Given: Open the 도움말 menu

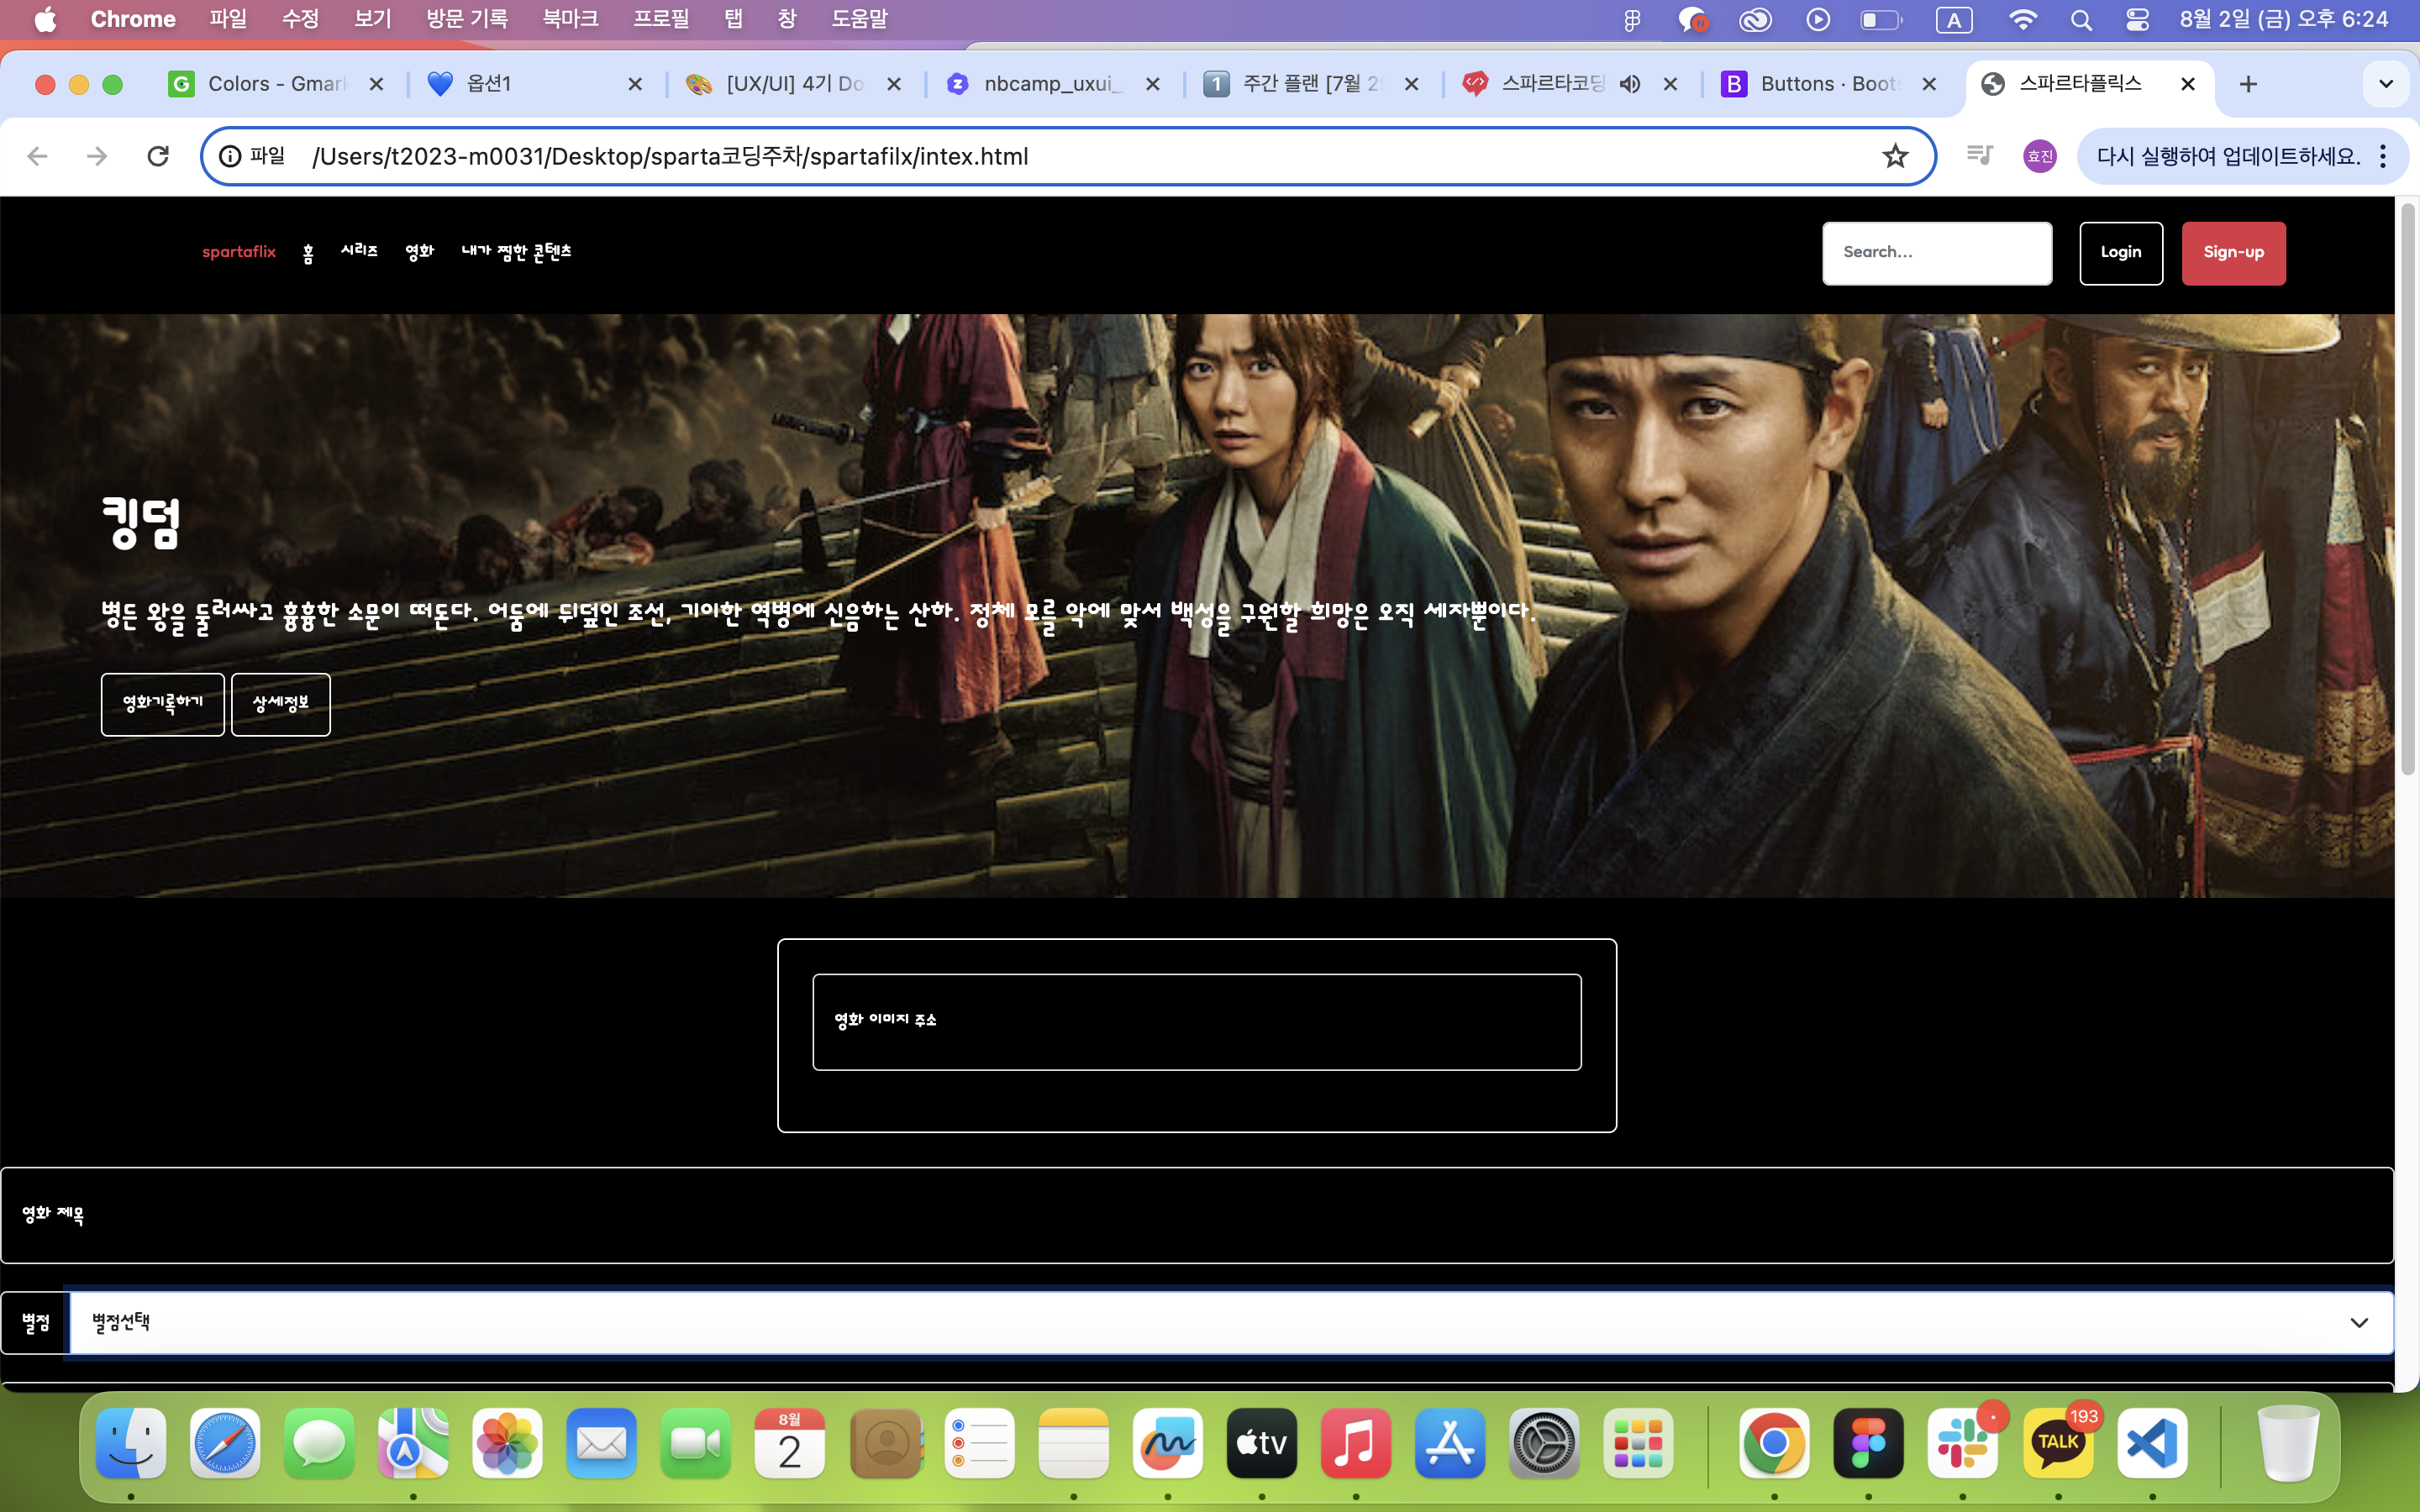Looking at the screenshot, I should [859, 19].
